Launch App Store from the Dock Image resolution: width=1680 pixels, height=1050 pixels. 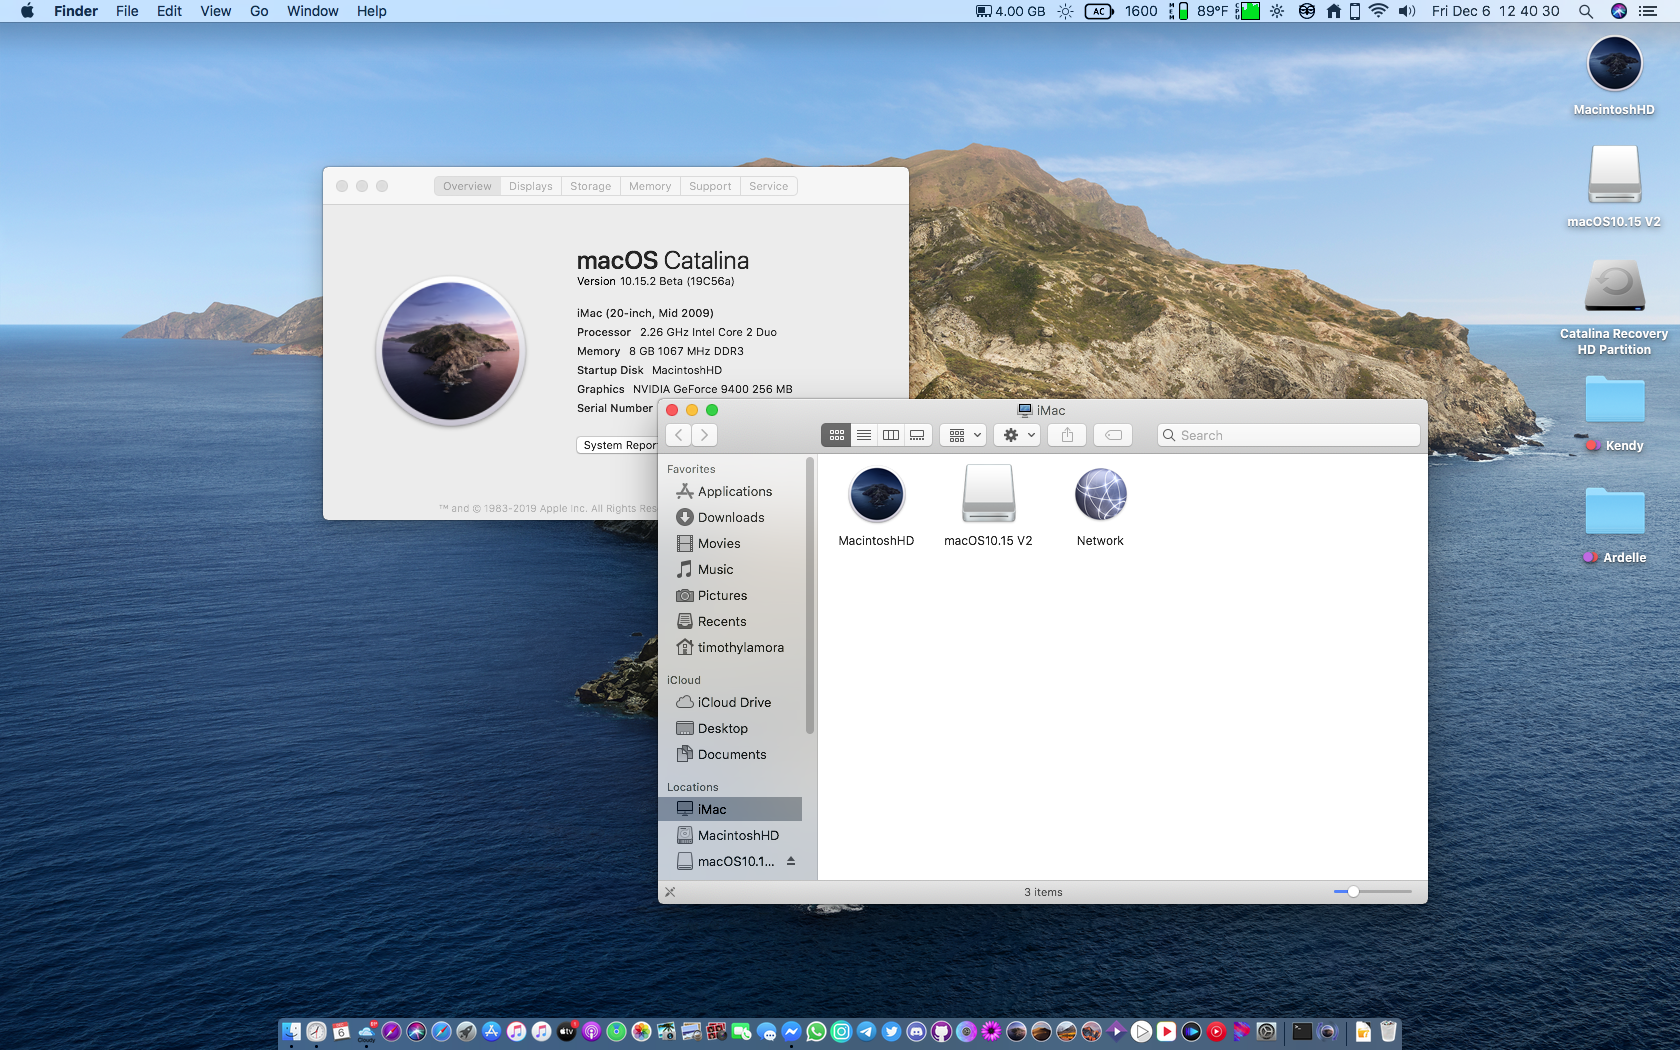[491, 1031]
